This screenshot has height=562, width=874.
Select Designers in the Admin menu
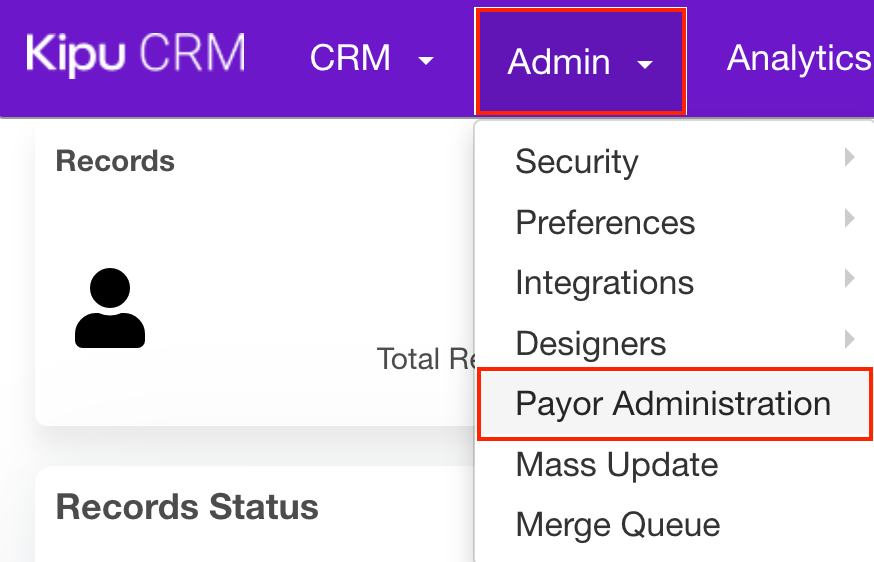[x=590, y=344]
